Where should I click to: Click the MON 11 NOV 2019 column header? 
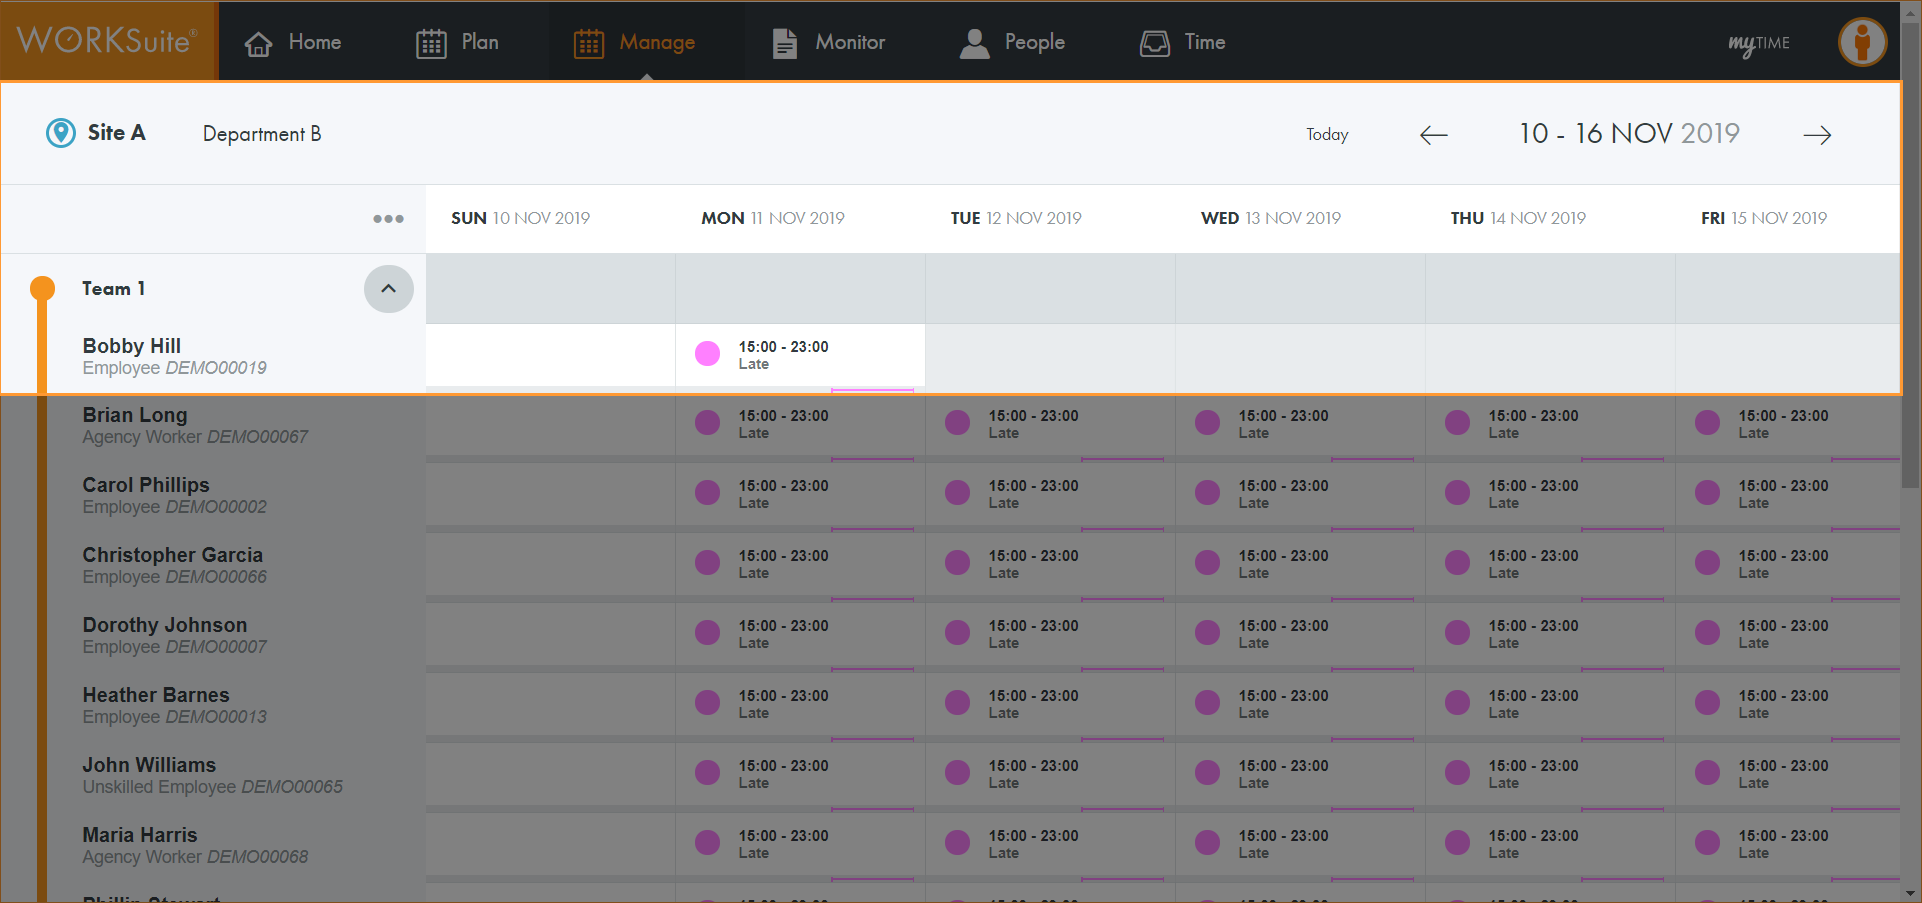tap(772, 218)
